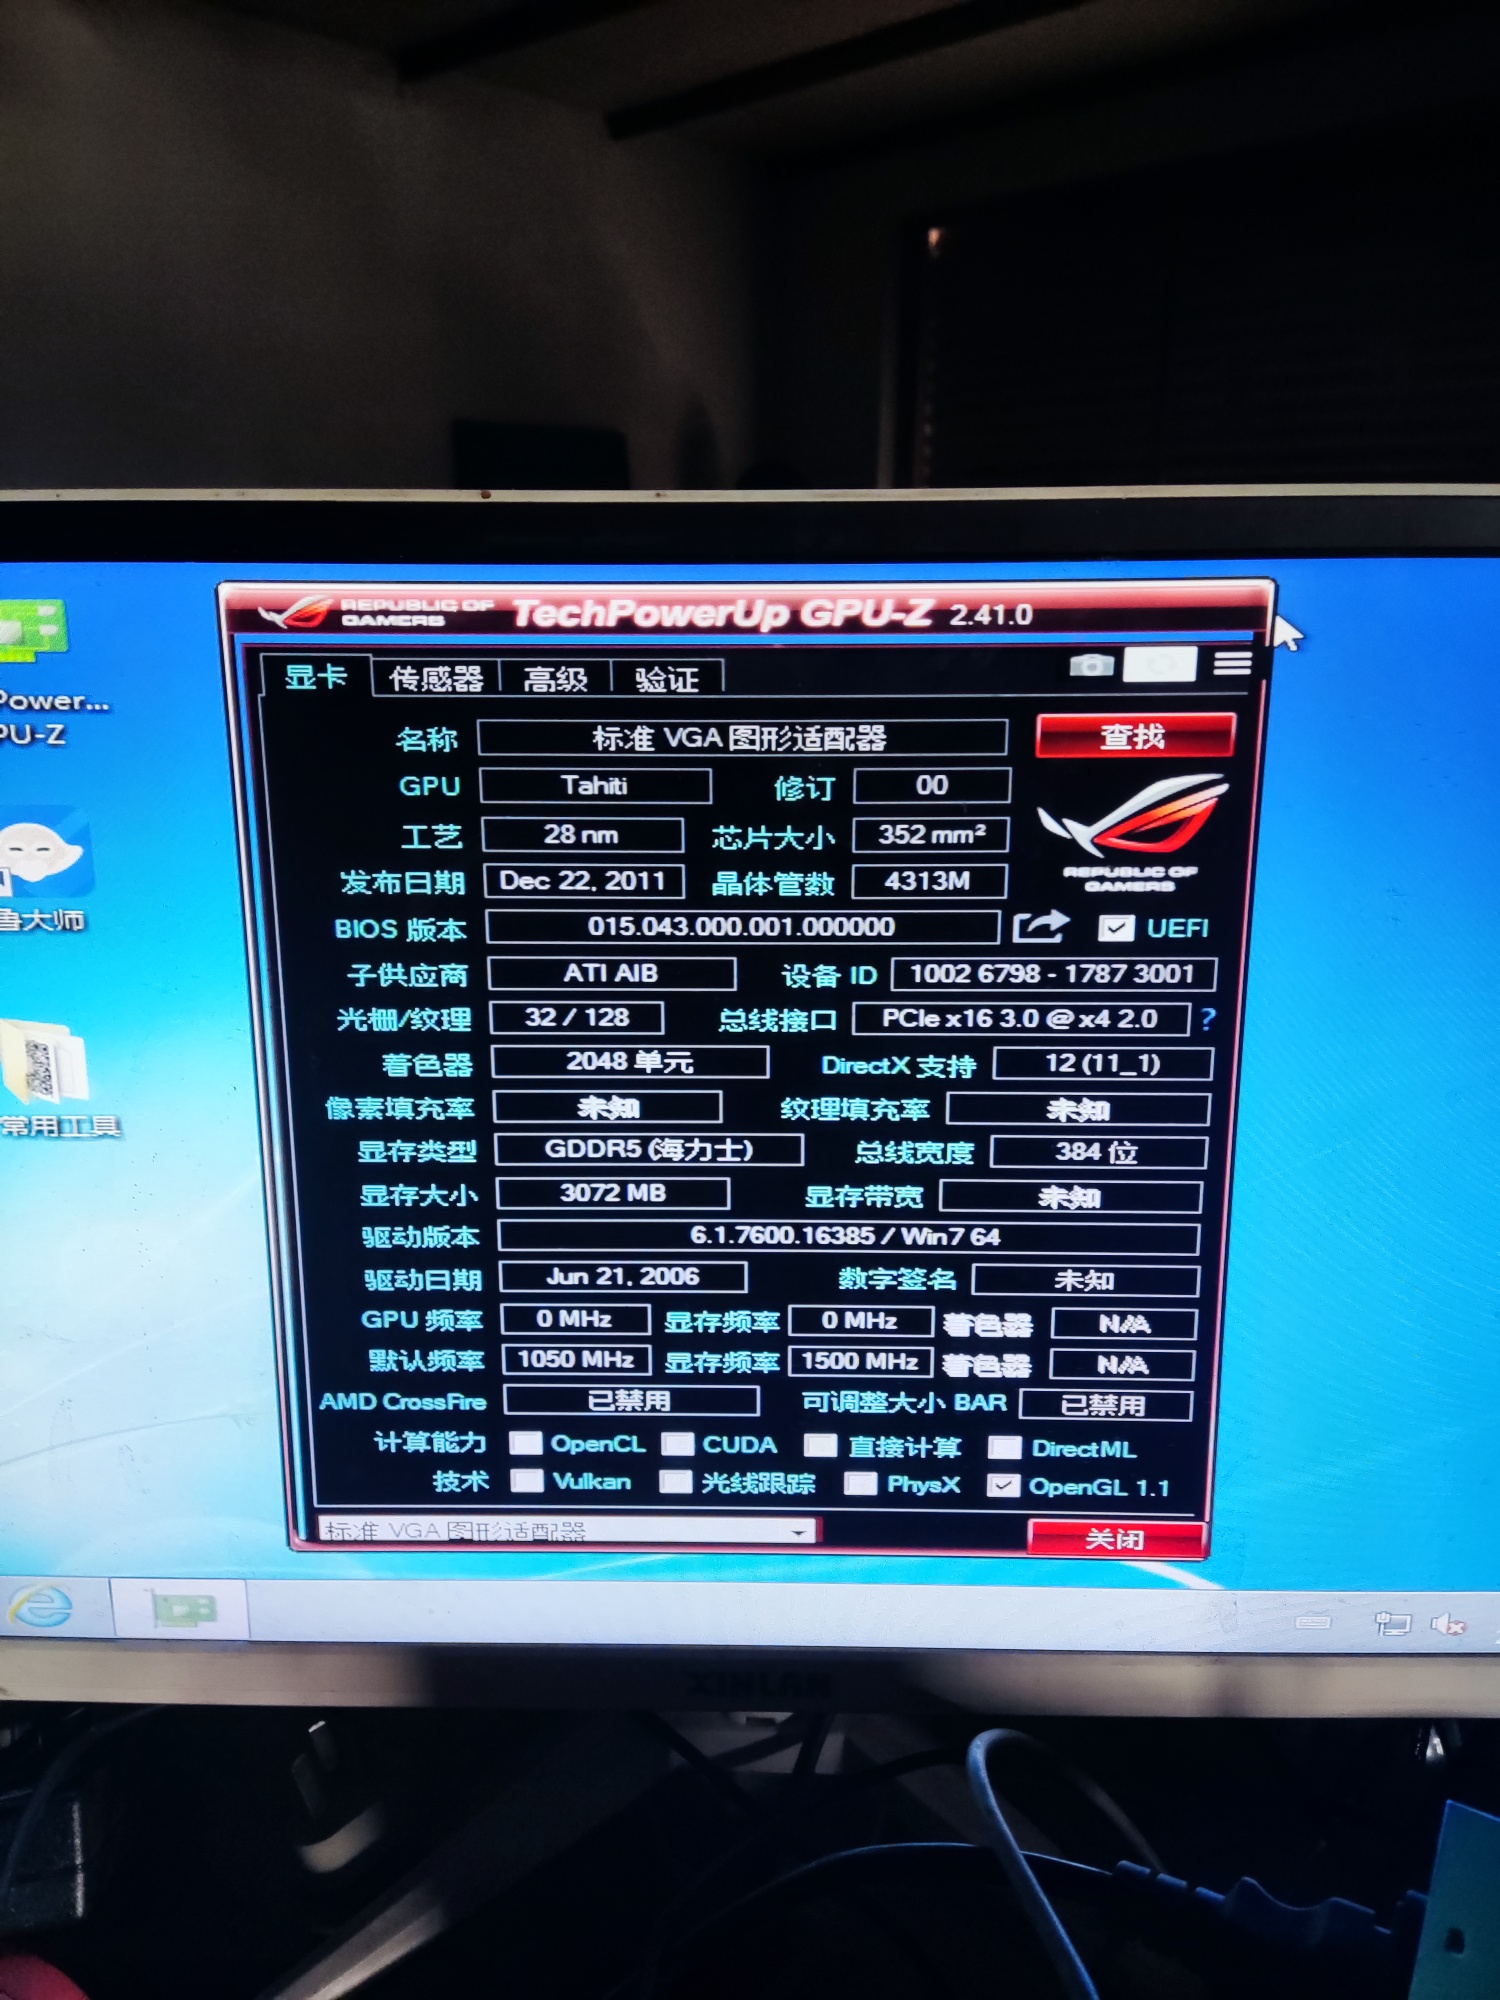Click the red 查找 button

coord(1135,736)
